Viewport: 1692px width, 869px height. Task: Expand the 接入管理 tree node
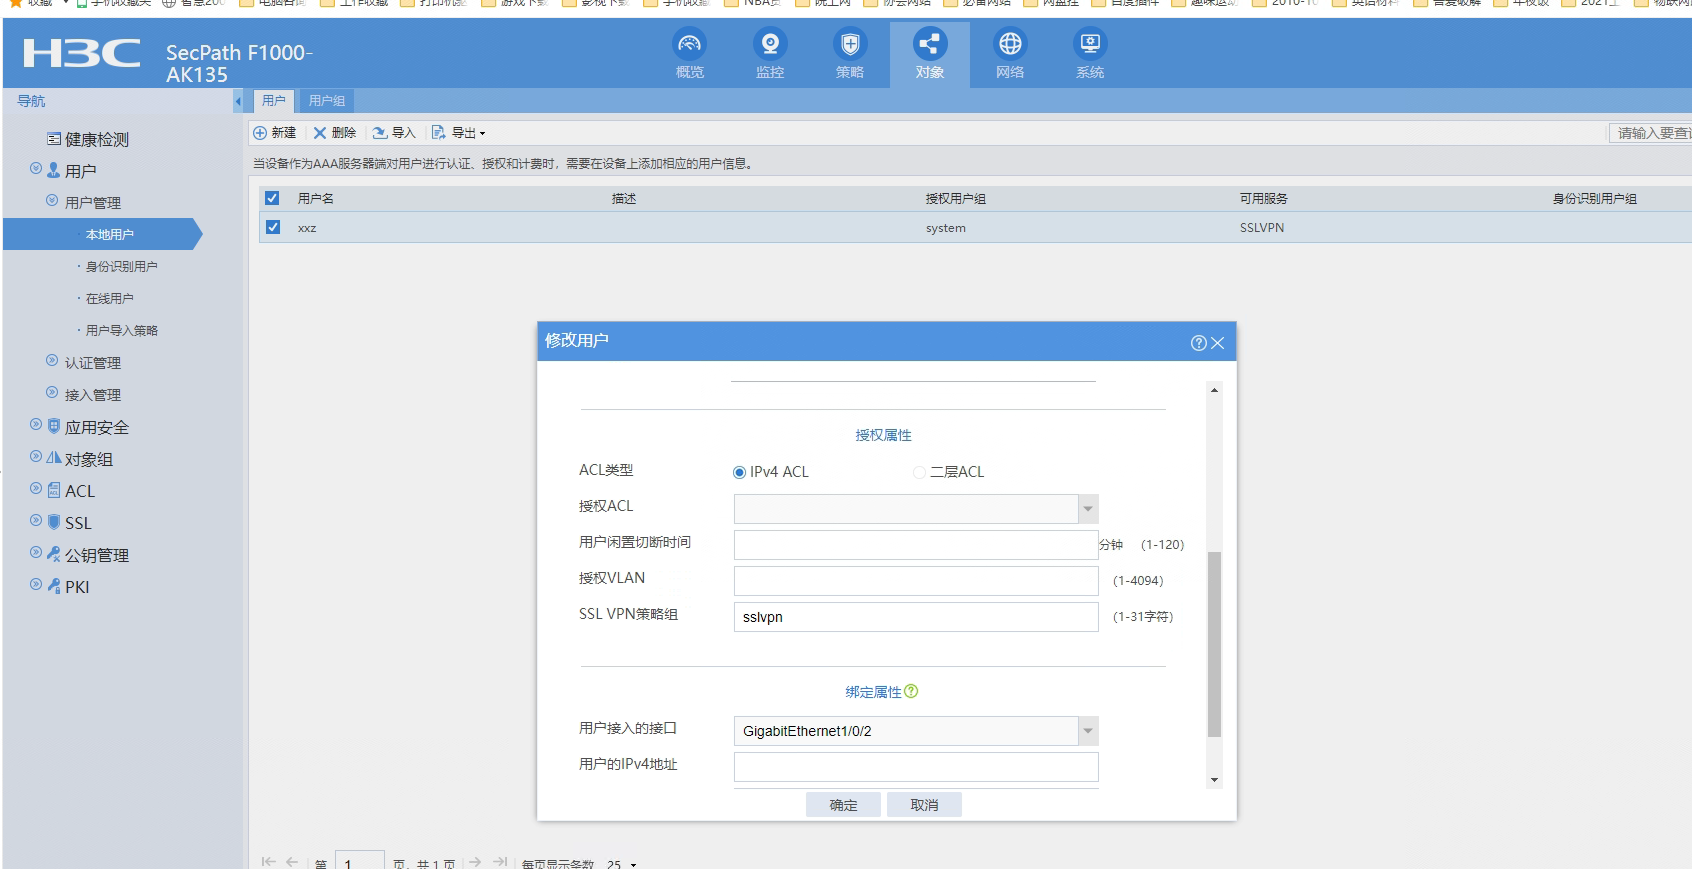tap(52, 392)
